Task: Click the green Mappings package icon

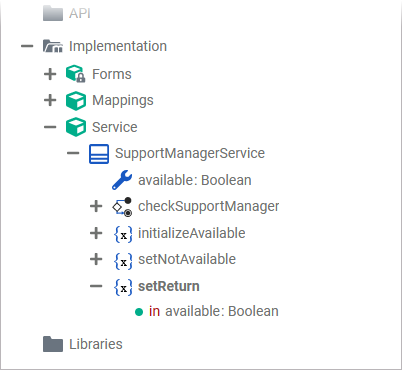Action: [76, 100]
